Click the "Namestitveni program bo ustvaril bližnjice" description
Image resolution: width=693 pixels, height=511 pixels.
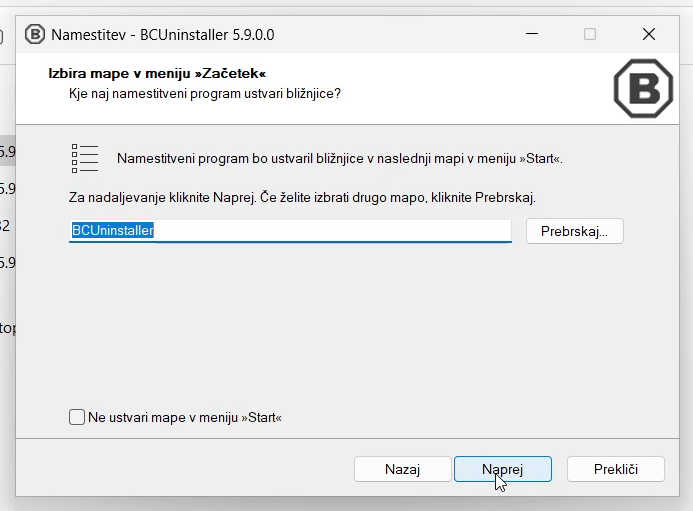click(x=339, y=158)
